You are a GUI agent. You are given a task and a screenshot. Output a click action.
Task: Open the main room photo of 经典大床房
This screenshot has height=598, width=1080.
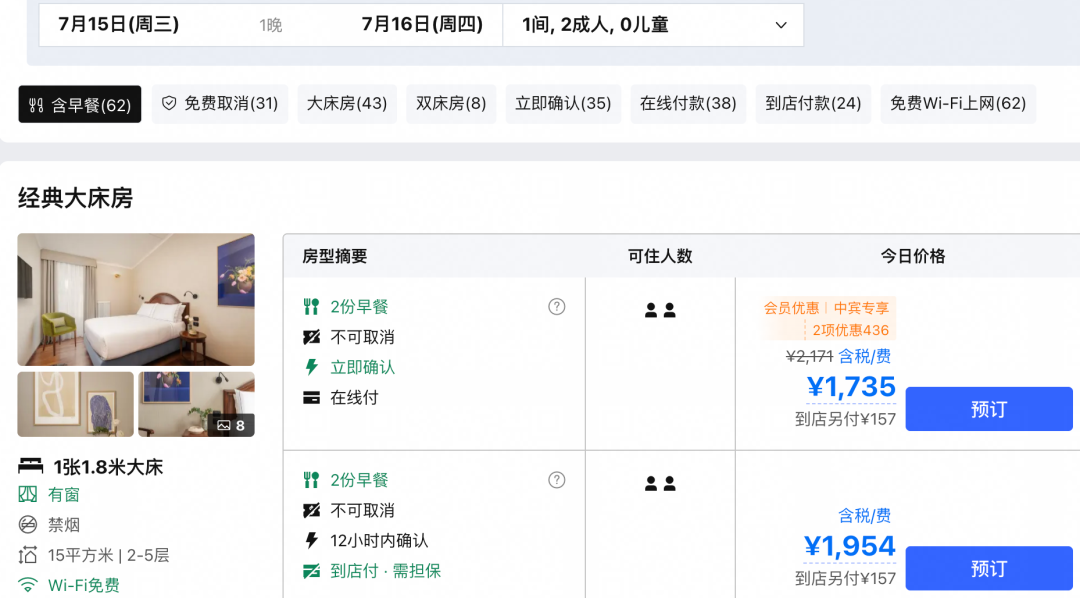(136, 300)
